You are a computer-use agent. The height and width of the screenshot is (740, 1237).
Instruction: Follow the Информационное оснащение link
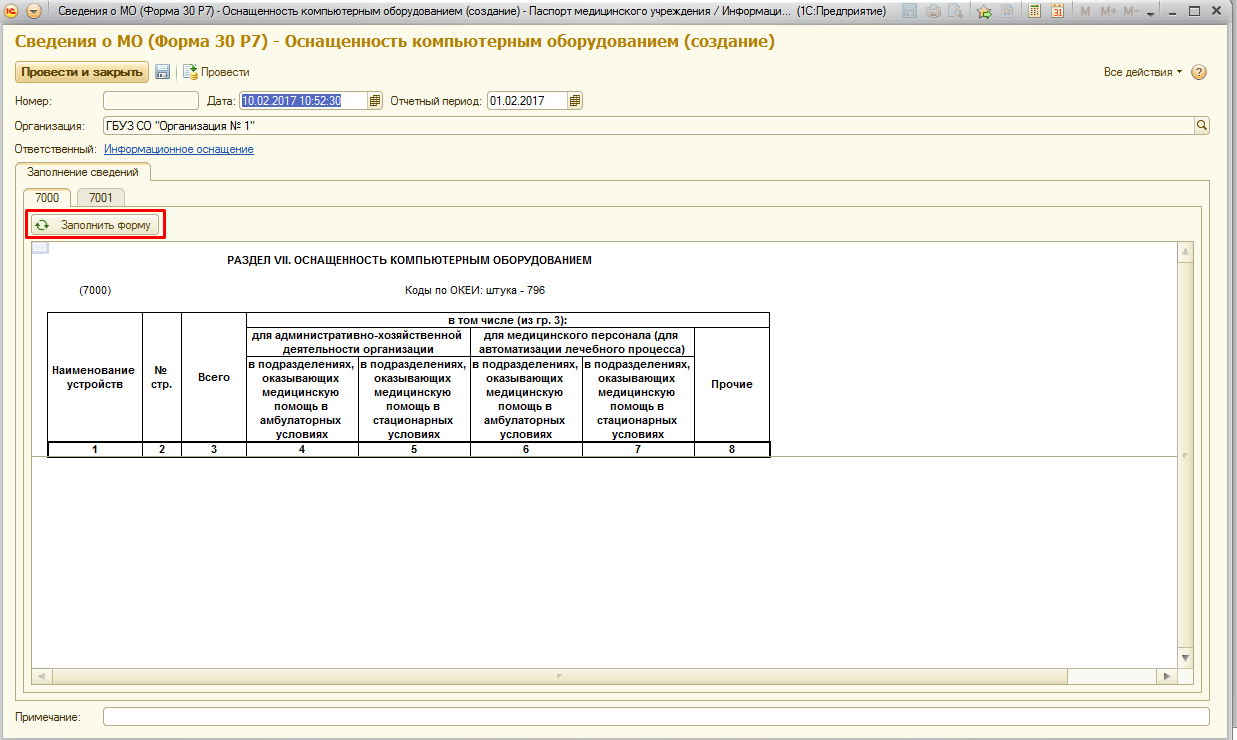click(178, 149)
